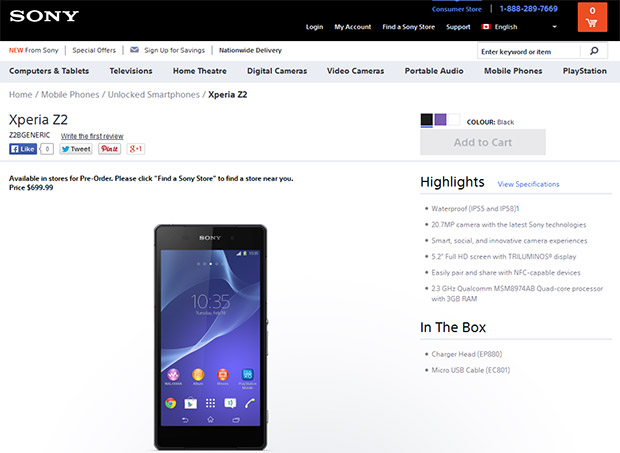Click the Facebook Like button
The width and height of the screenshot is (620, 453).
[23, 149]
